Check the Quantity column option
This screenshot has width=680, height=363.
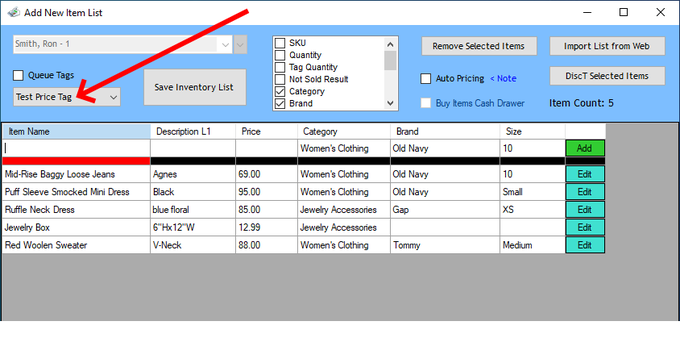(280, 55)
